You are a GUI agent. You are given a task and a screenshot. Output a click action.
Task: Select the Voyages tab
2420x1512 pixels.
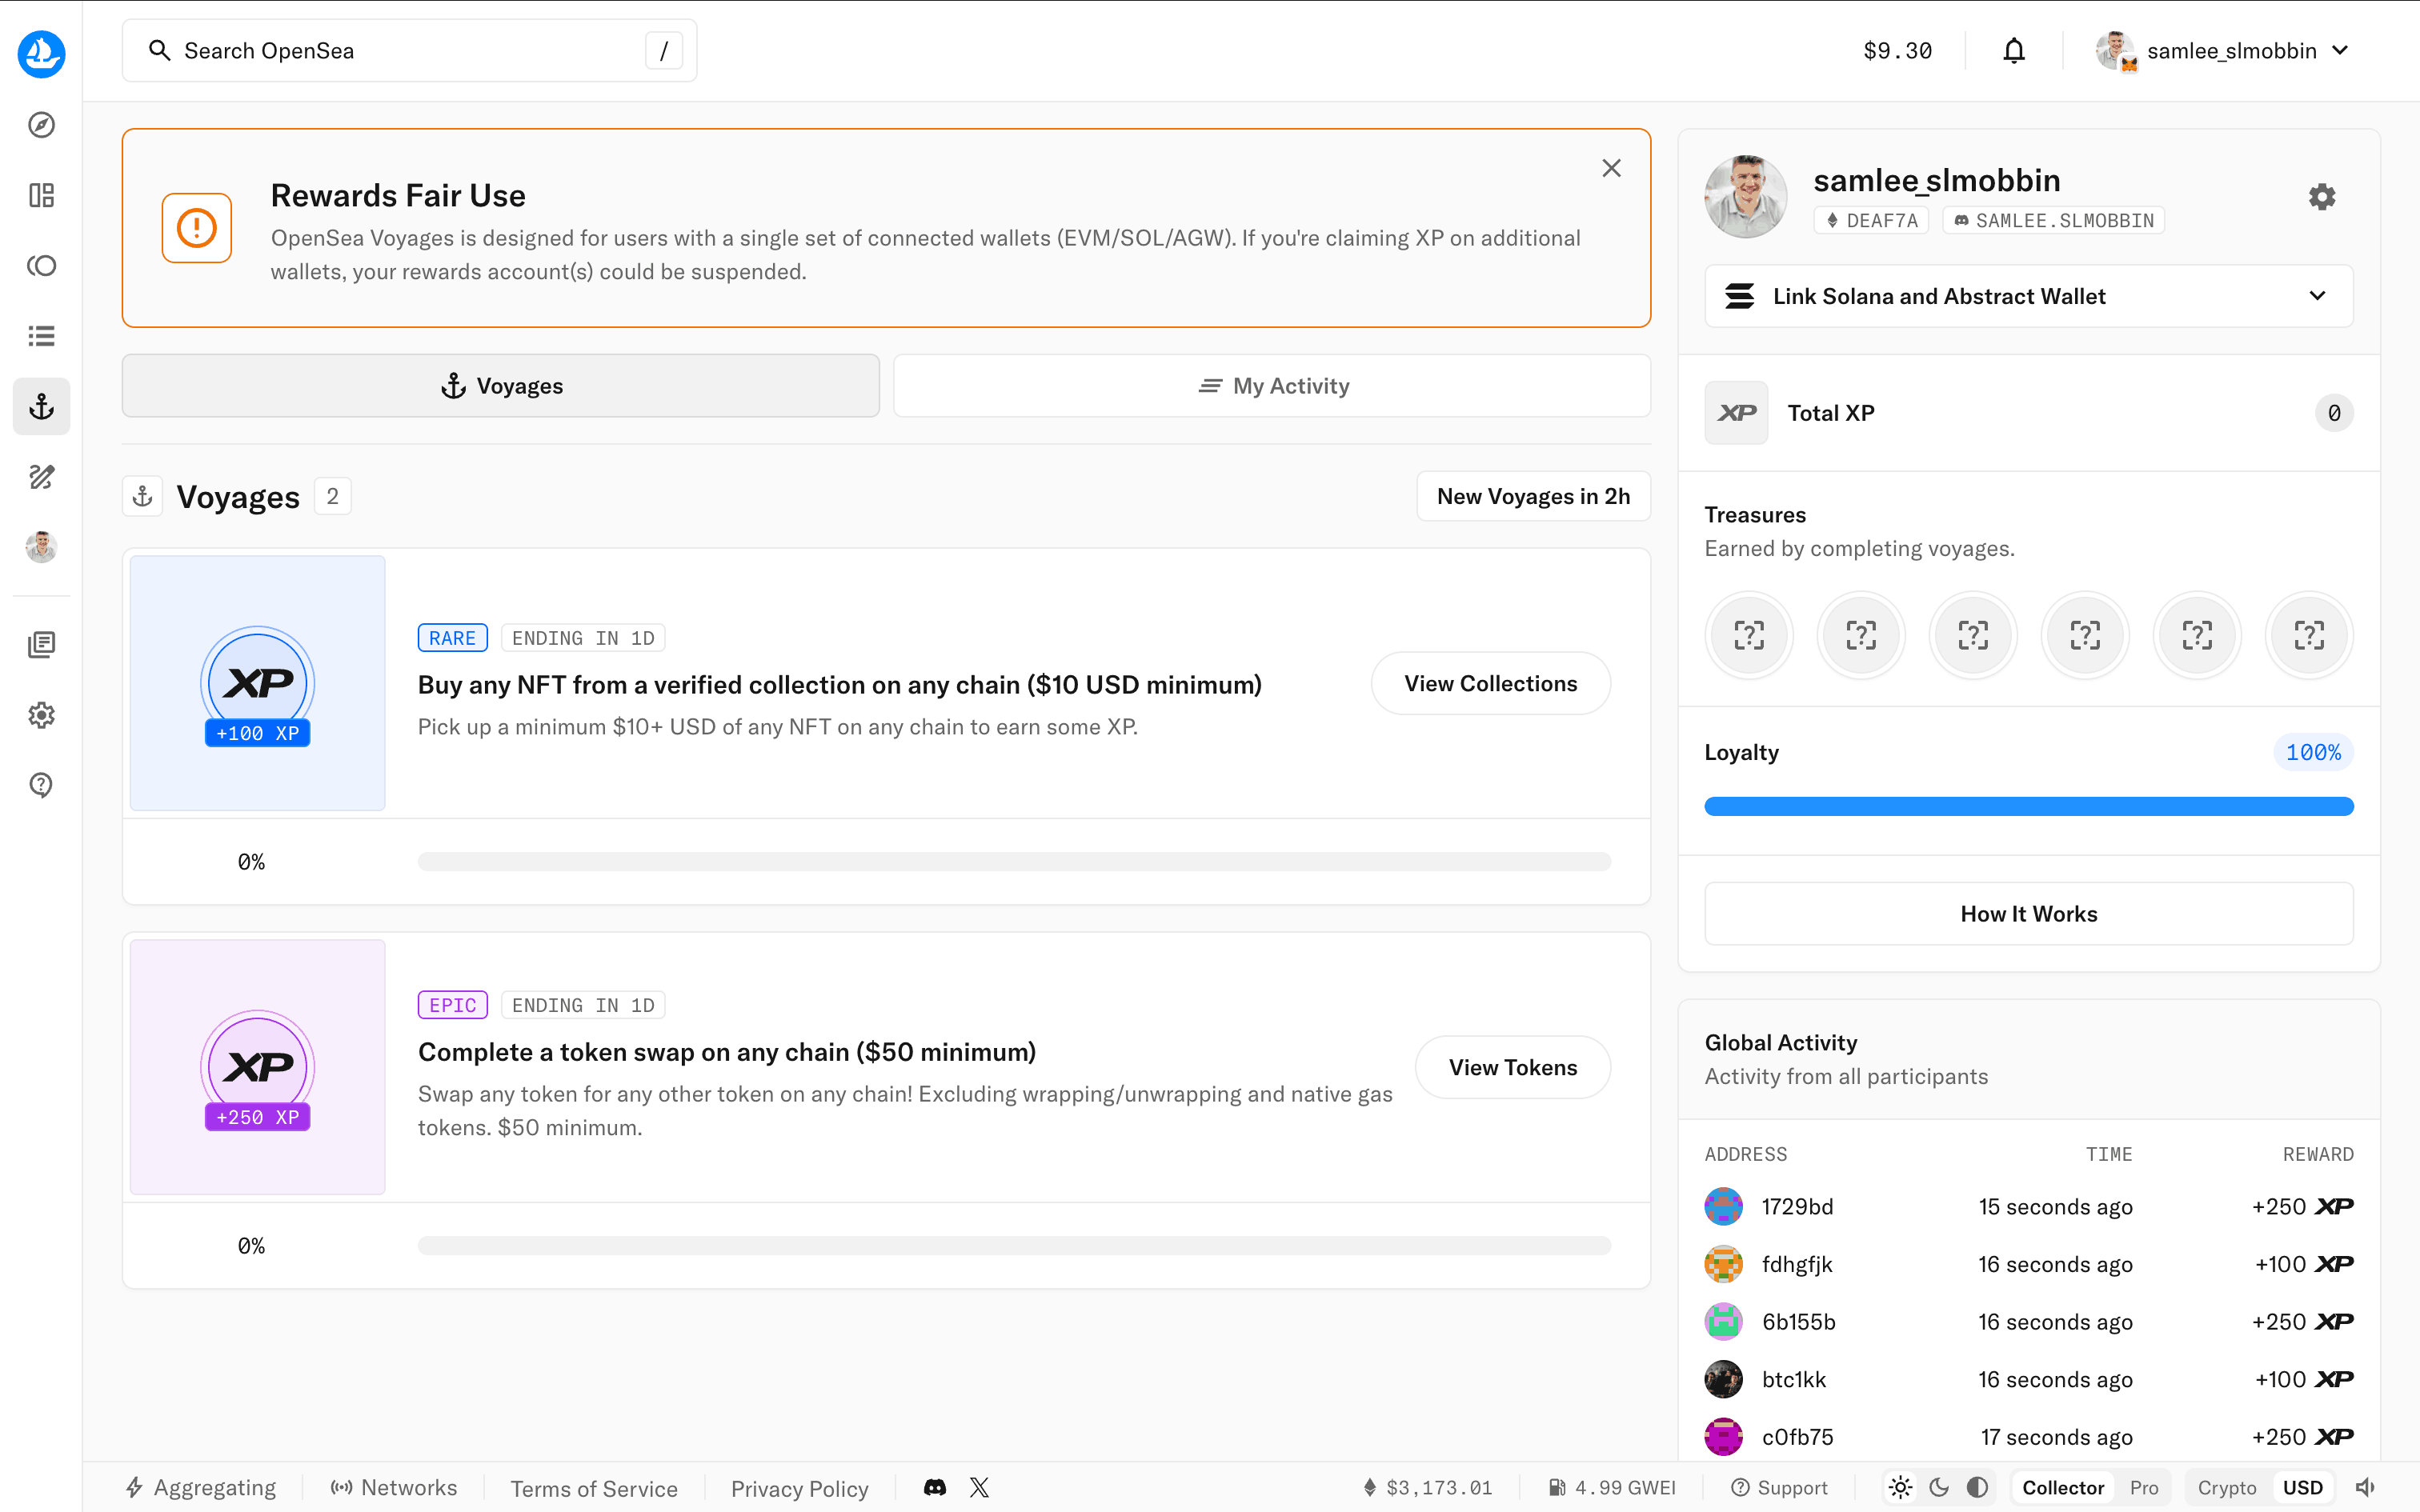501,386
